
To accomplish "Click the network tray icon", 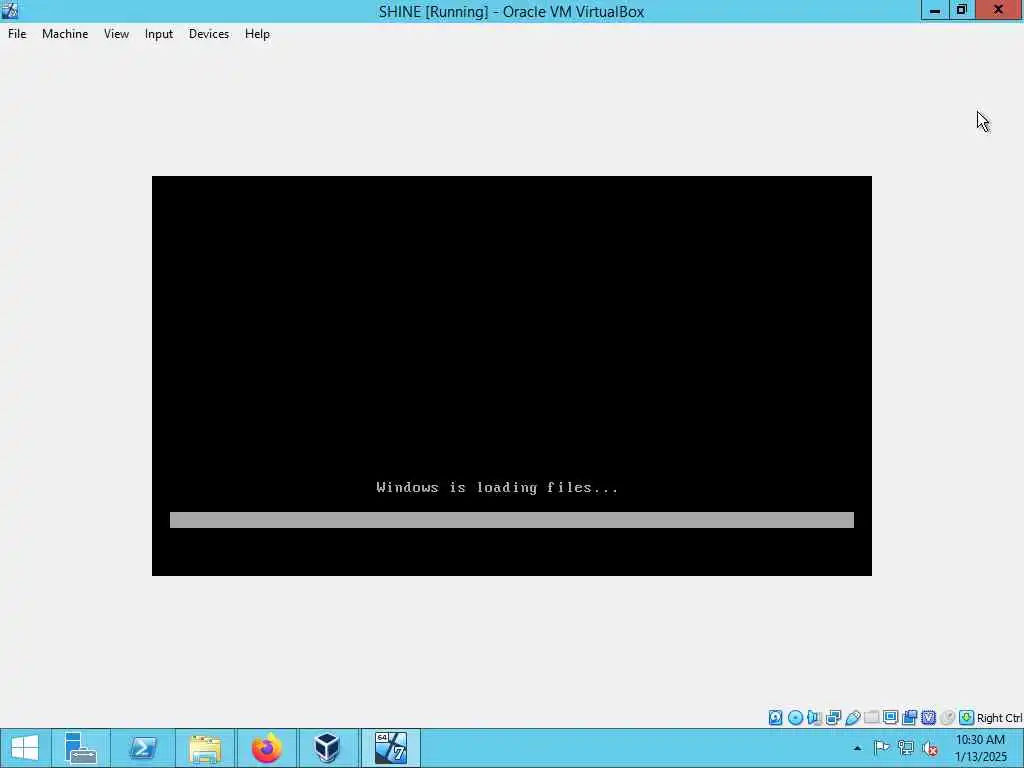I will pyautogui.click(x=906, y=748).
